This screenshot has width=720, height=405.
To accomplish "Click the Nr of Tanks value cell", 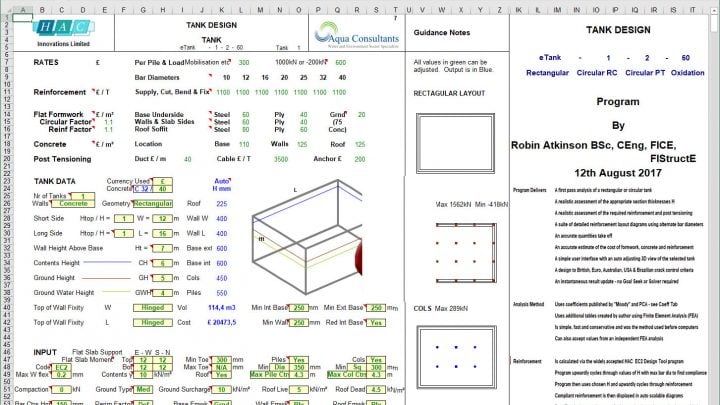I will pos(83,196).
